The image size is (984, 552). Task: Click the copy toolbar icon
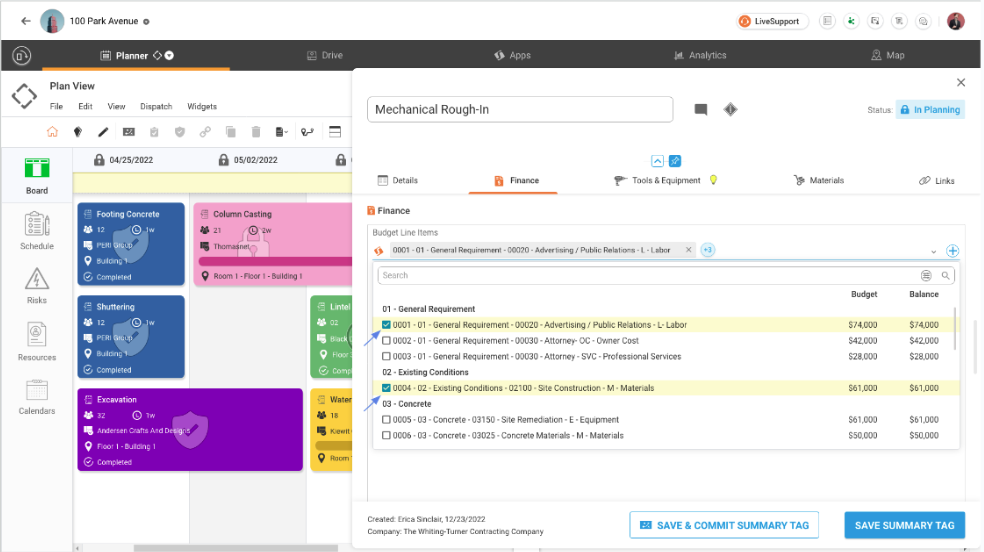click(x=230, y=132)
